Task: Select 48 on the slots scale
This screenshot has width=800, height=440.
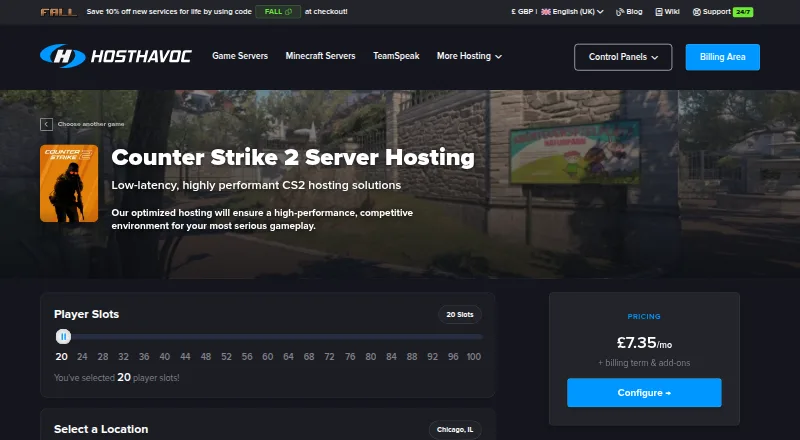Action: coord(206,357)
